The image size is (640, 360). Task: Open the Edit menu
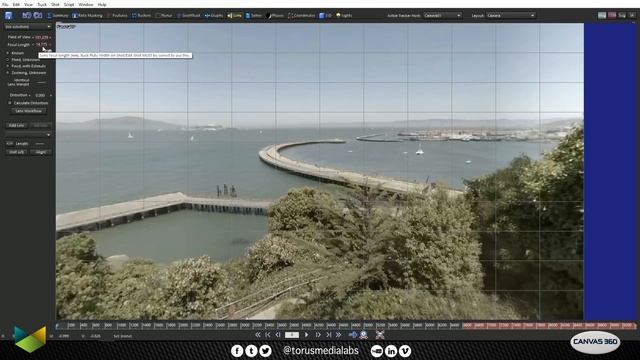tap(16, 4)
